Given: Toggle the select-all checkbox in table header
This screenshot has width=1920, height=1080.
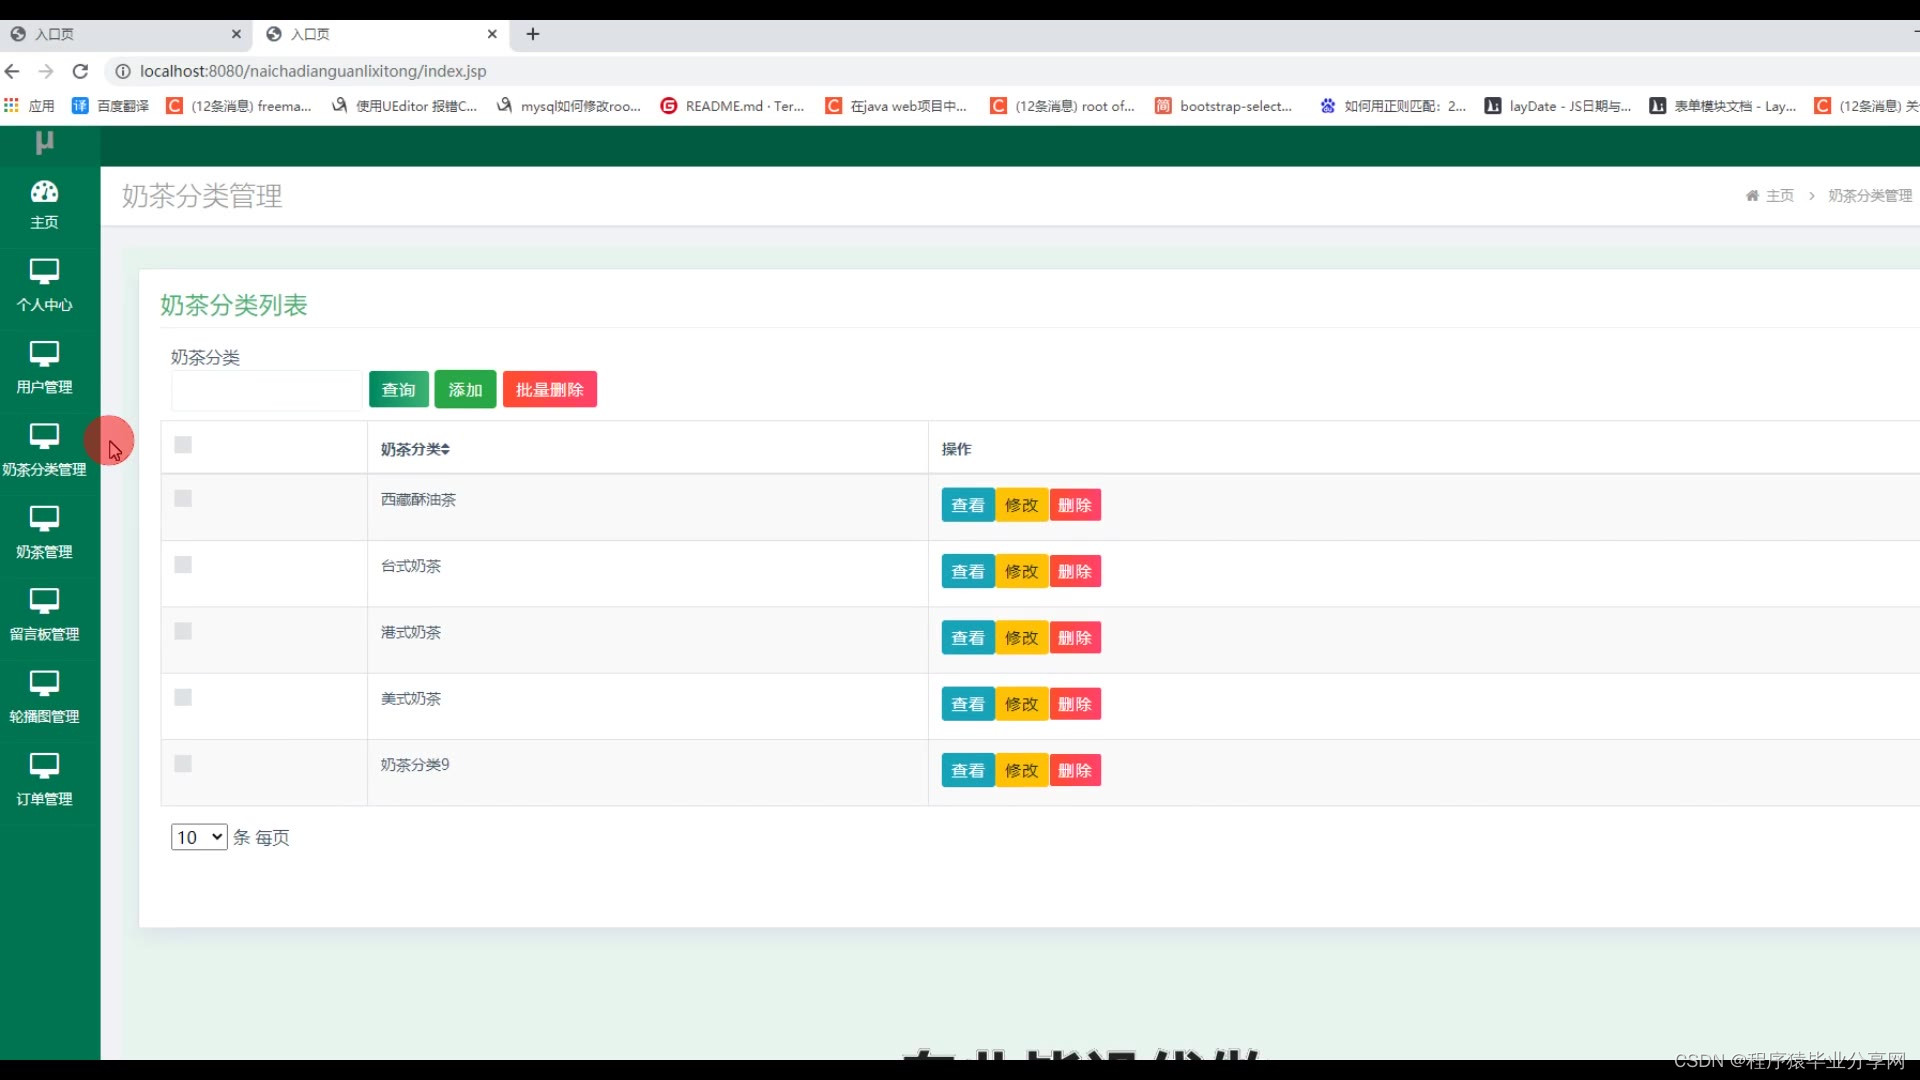Looking at the screenshot, I should pyautogui.click(x=183, y=445).
